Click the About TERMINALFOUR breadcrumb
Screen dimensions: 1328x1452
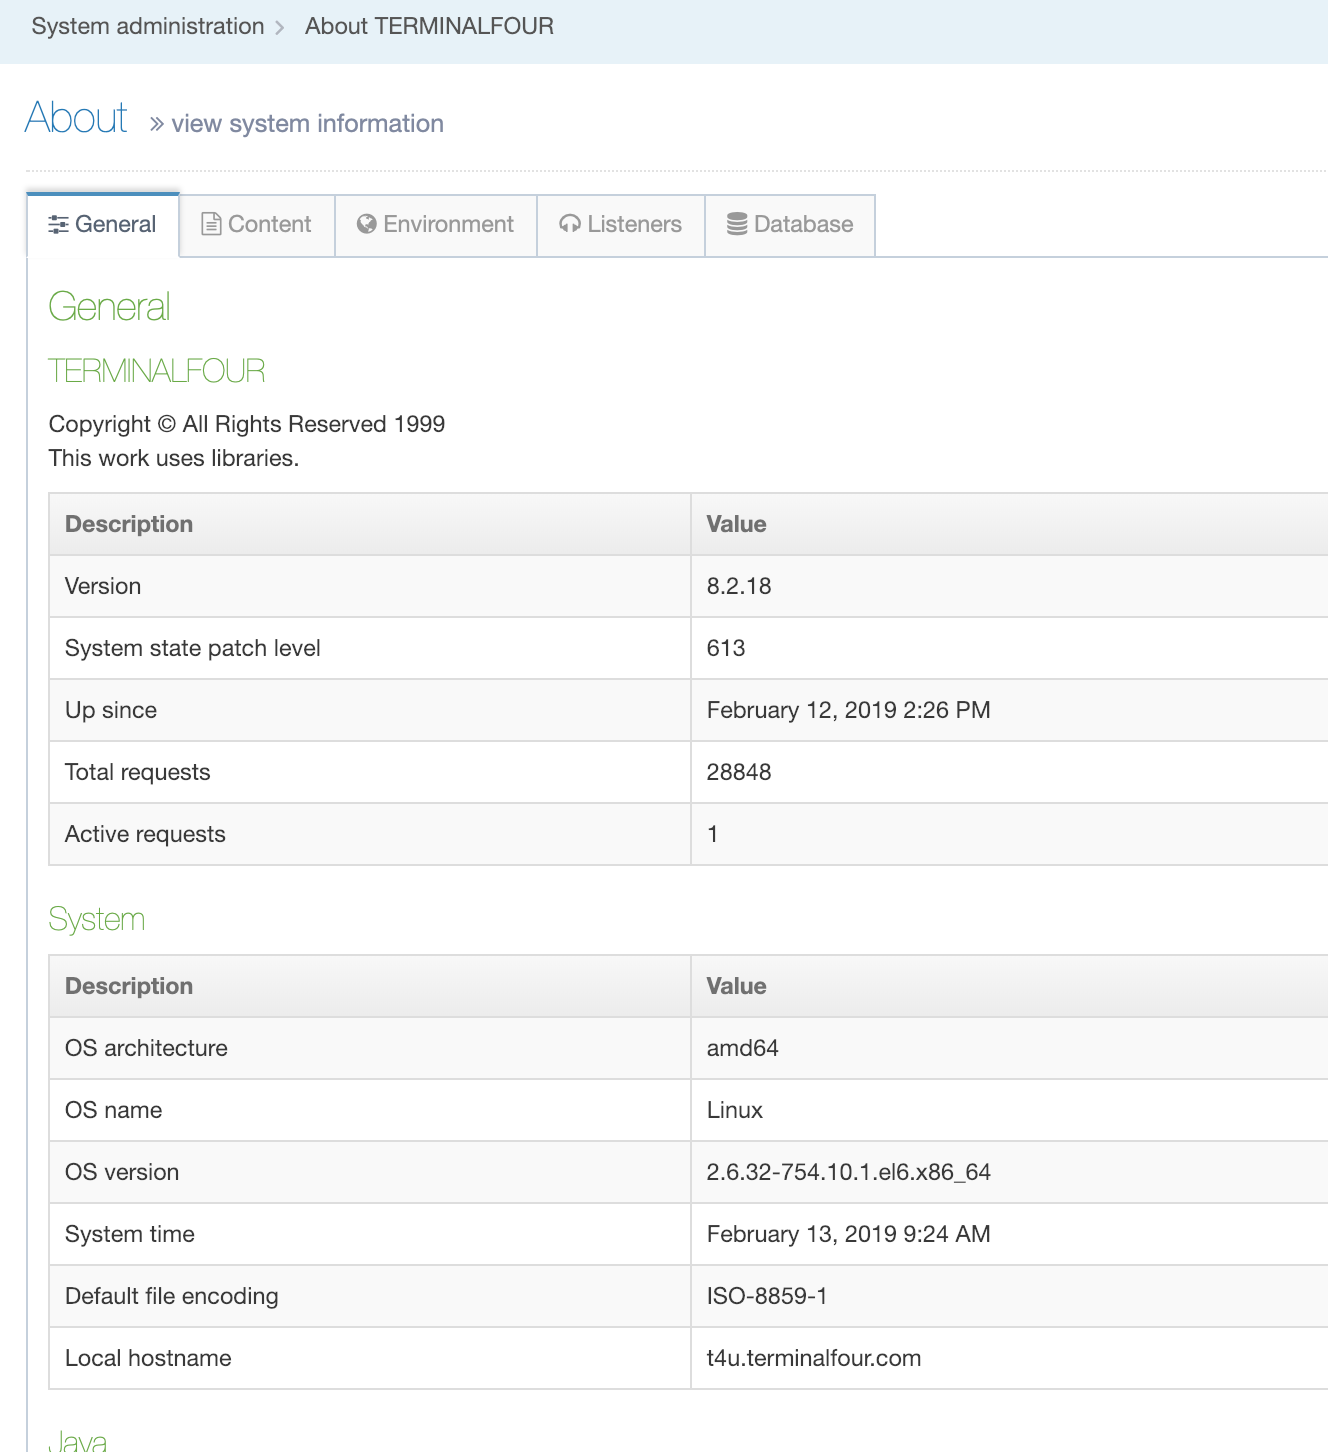click(429, 26)
